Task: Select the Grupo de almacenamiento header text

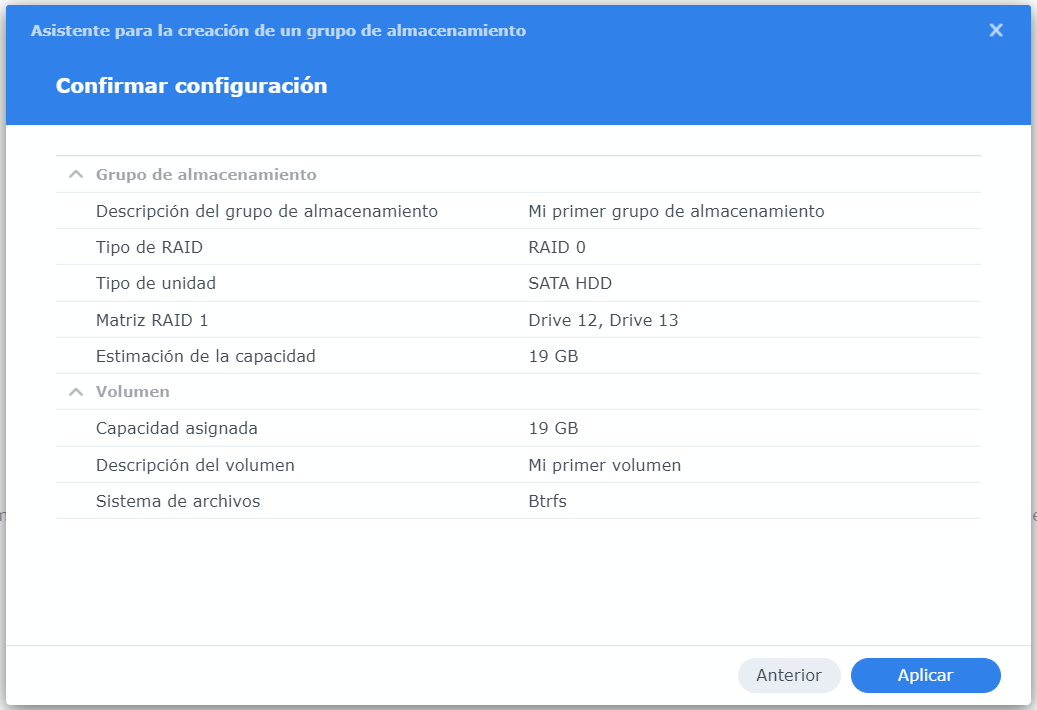Action: (x=206, y=175)
